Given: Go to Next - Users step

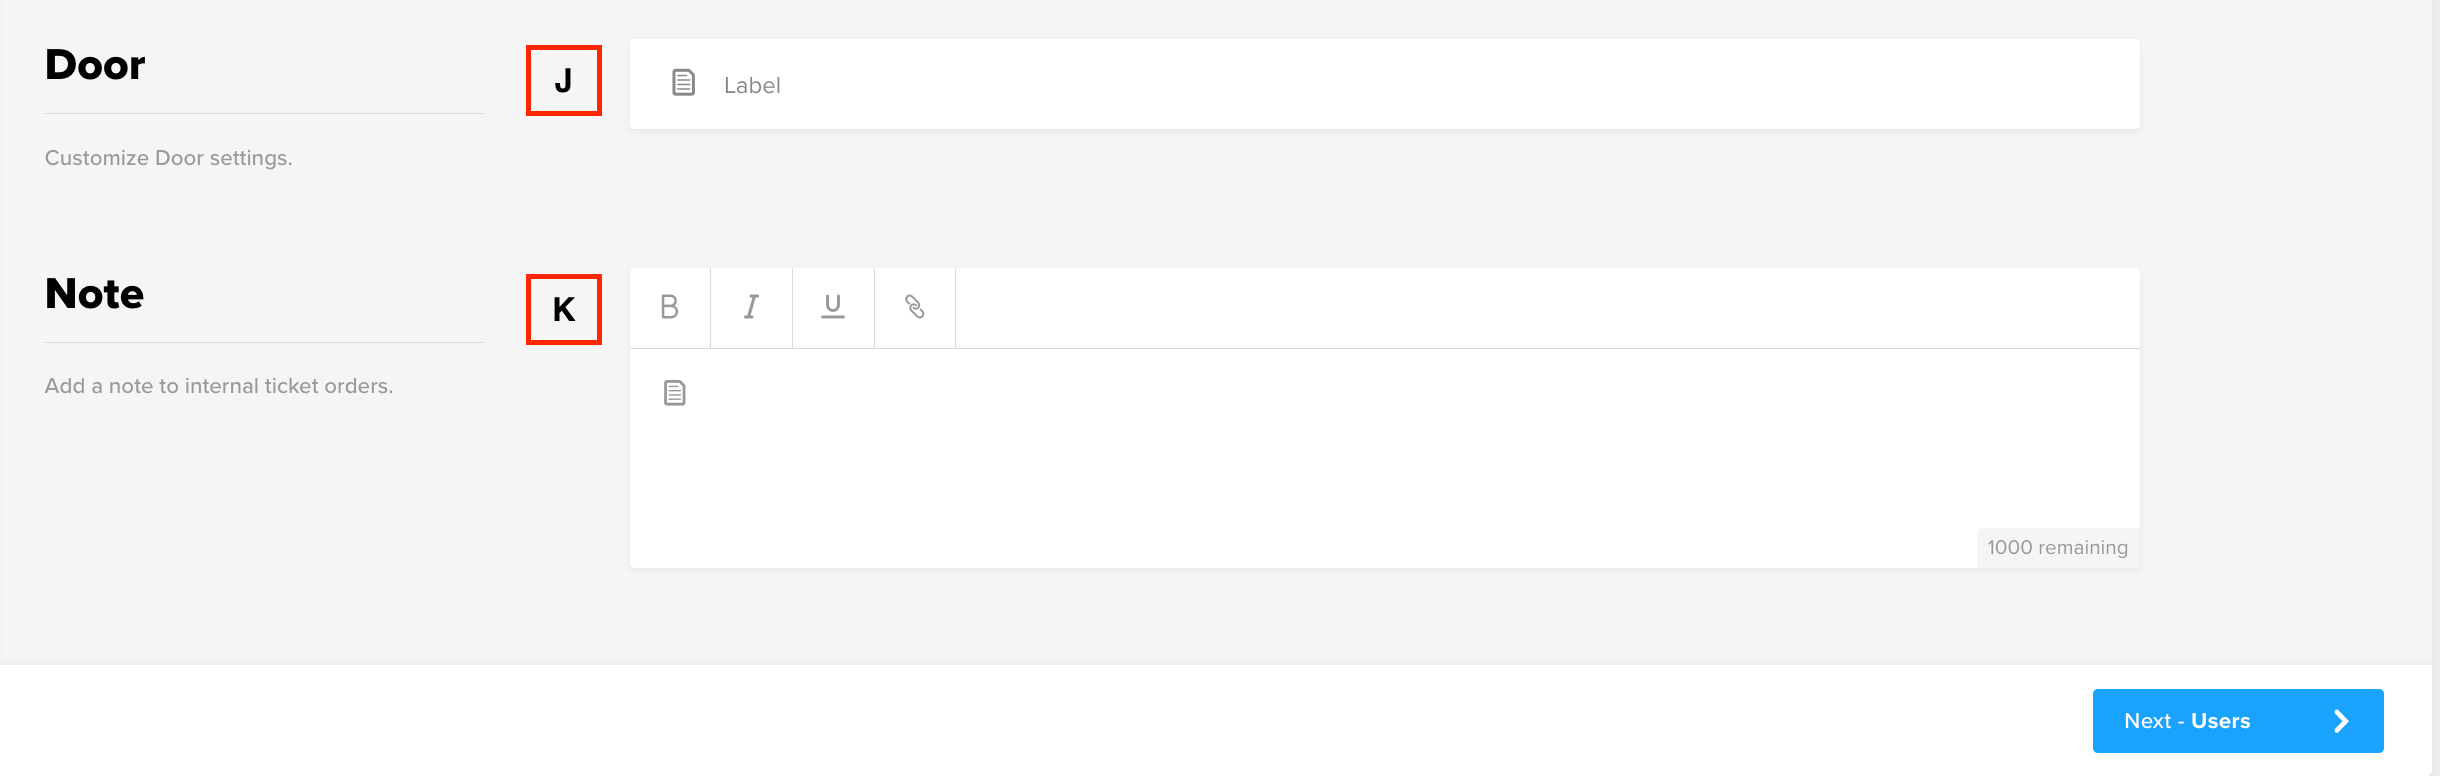Looking at the screenshot, I should point(2238,721).
